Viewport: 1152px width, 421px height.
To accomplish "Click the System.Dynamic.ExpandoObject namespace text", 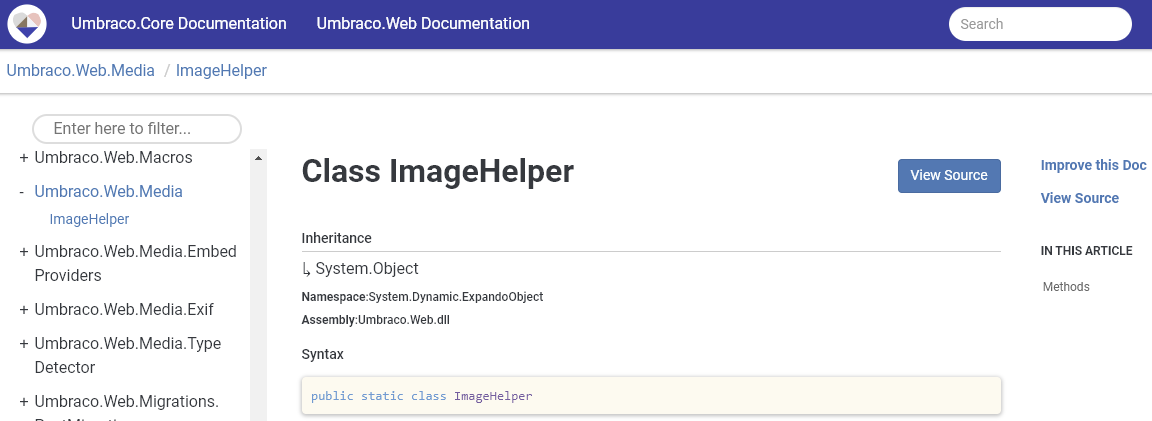I will [x=456, y=297].
